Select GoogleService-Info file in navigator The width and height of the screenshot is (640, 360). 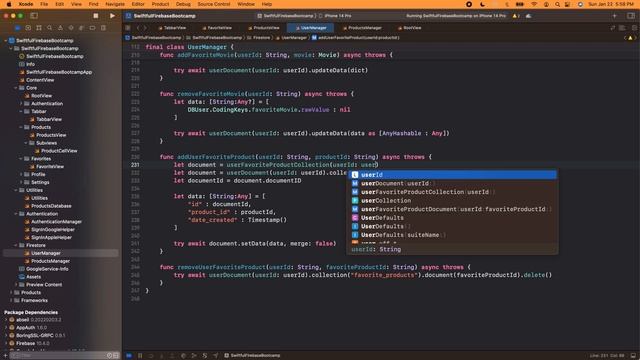(47, 269)
